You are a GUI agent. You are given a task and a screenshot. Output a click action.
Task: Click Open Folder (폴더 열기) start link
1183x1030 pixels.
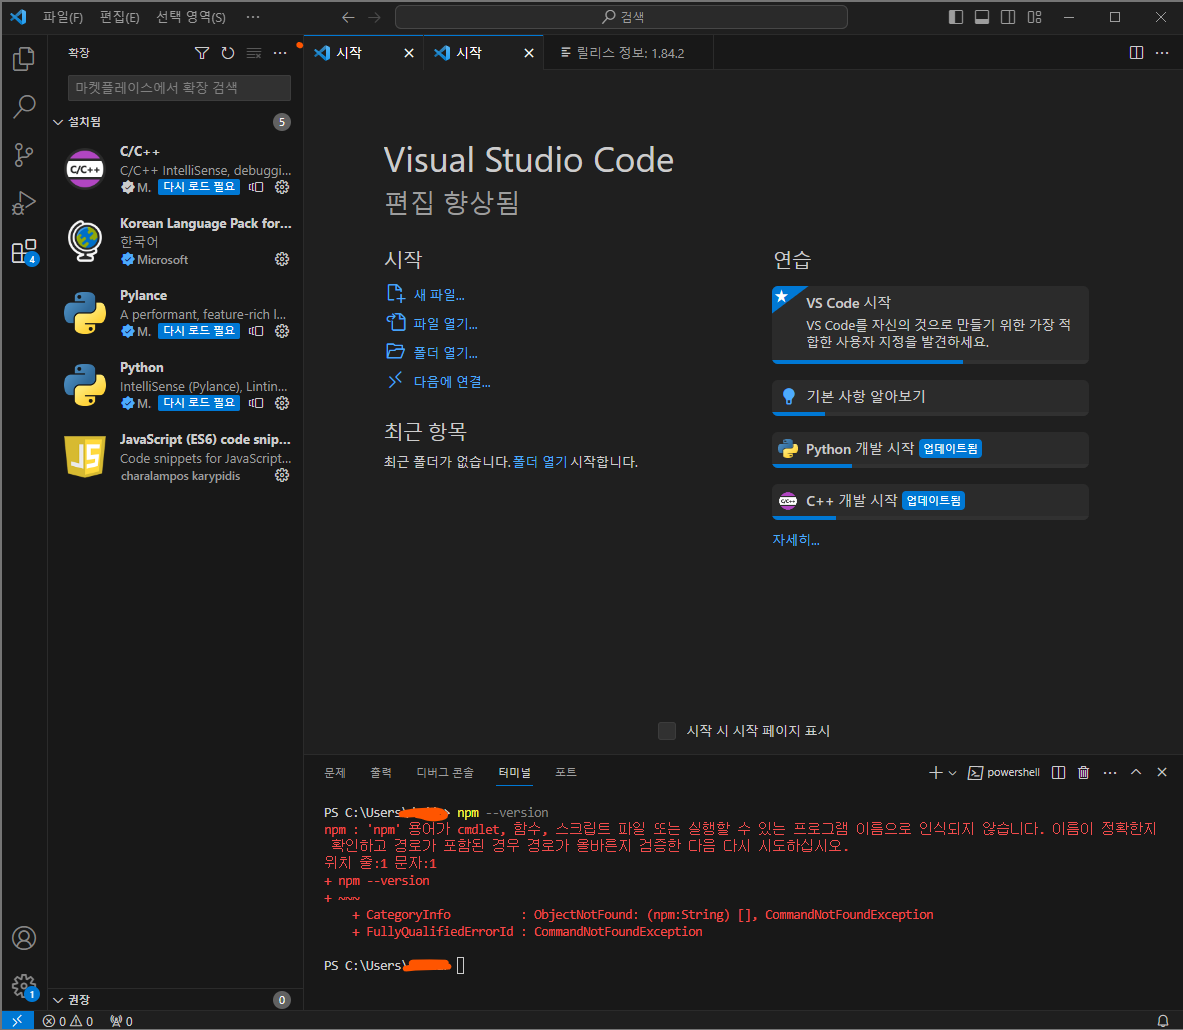pos(432,352)
